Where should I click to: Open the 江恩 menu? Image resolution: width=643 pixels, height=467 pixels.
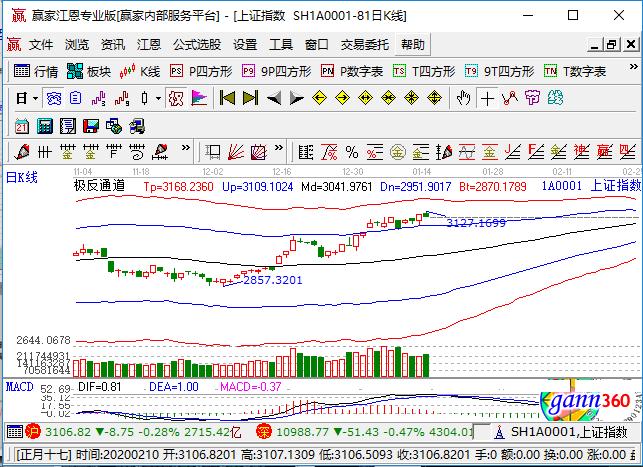(148, 44)
